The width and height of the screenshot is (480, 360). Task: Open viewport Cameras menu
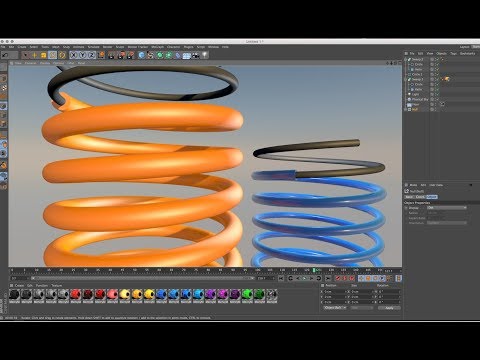pyautogui.click(x=31, y=63)
